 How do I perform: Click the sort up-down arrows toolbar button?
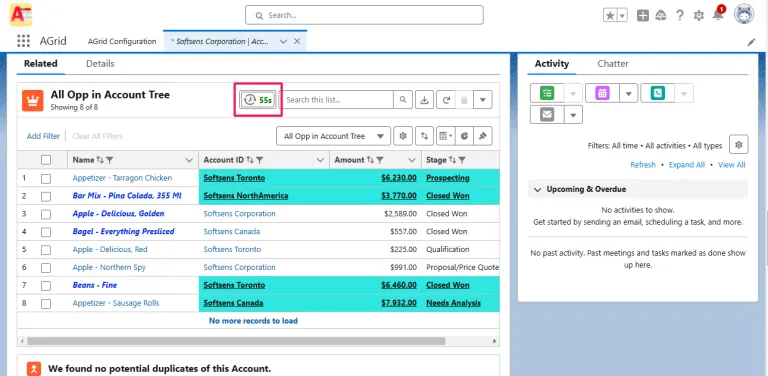(x=425, y=136)
